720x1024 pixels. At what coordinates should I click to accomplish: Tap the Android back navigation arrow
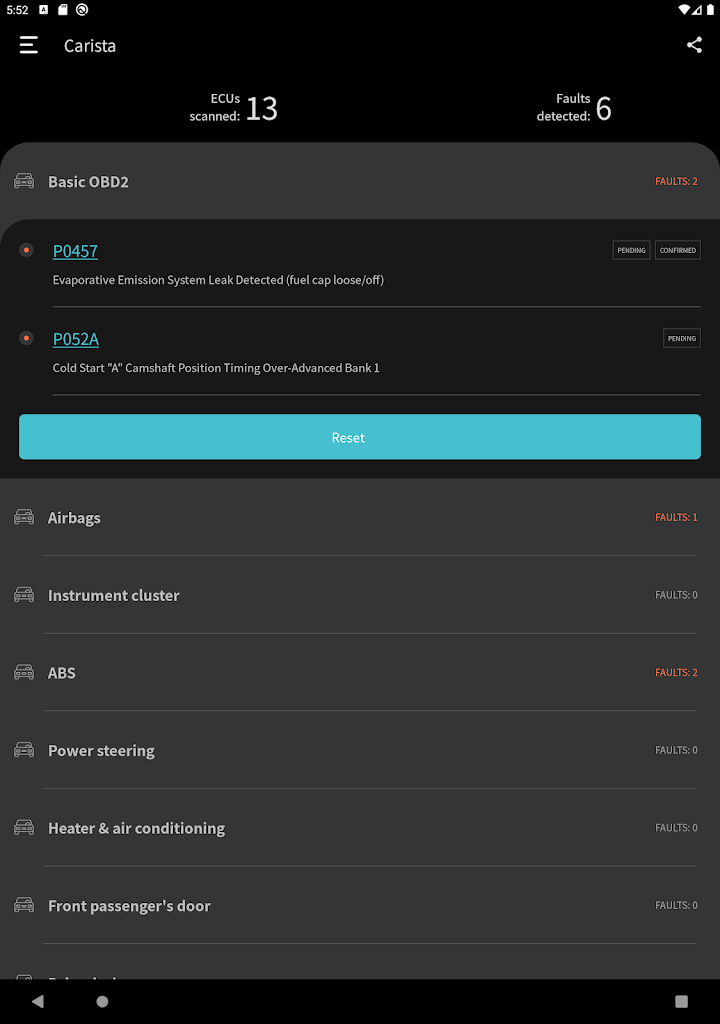tap(38, 1001)
